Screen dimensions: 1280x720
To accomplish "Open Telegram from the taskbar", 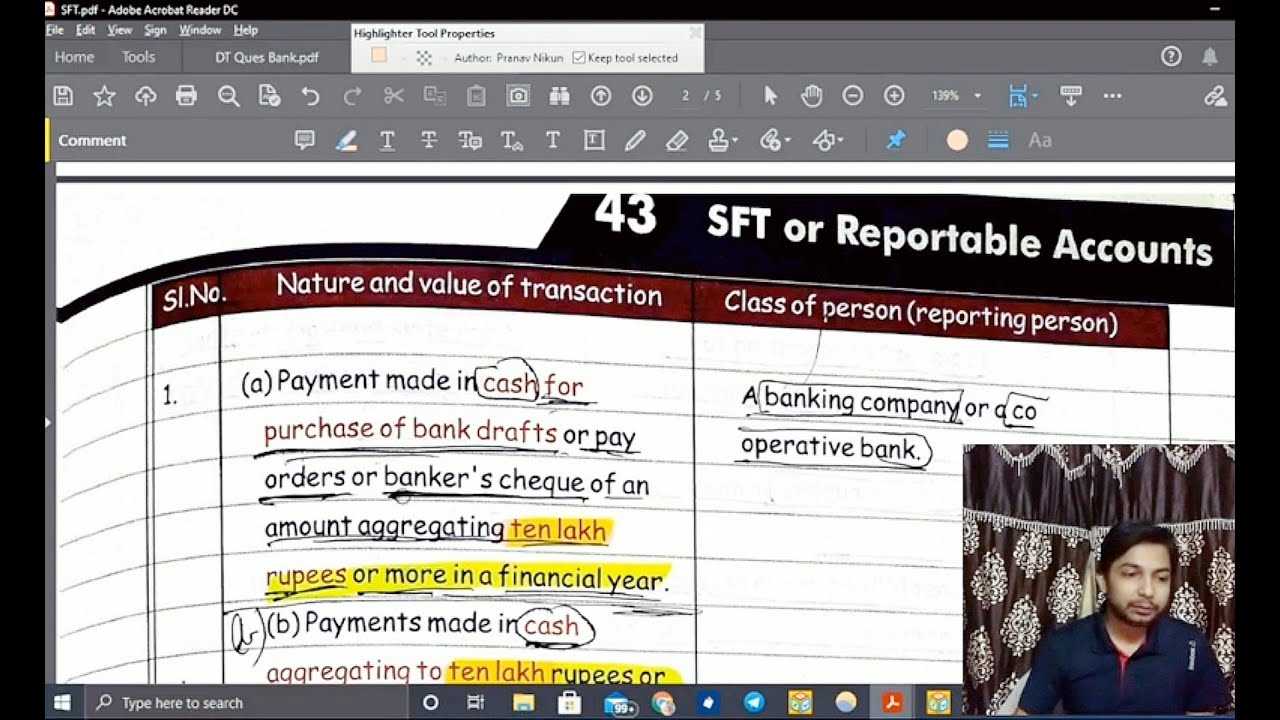I will 753,703.
